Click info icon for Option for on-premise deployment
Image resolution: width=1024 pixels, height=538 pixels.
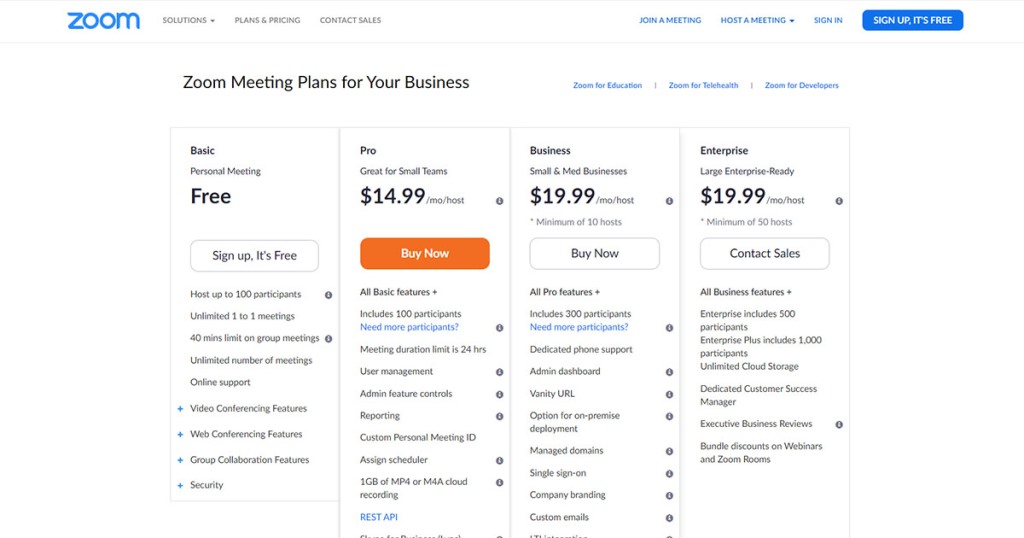point(669,417)
